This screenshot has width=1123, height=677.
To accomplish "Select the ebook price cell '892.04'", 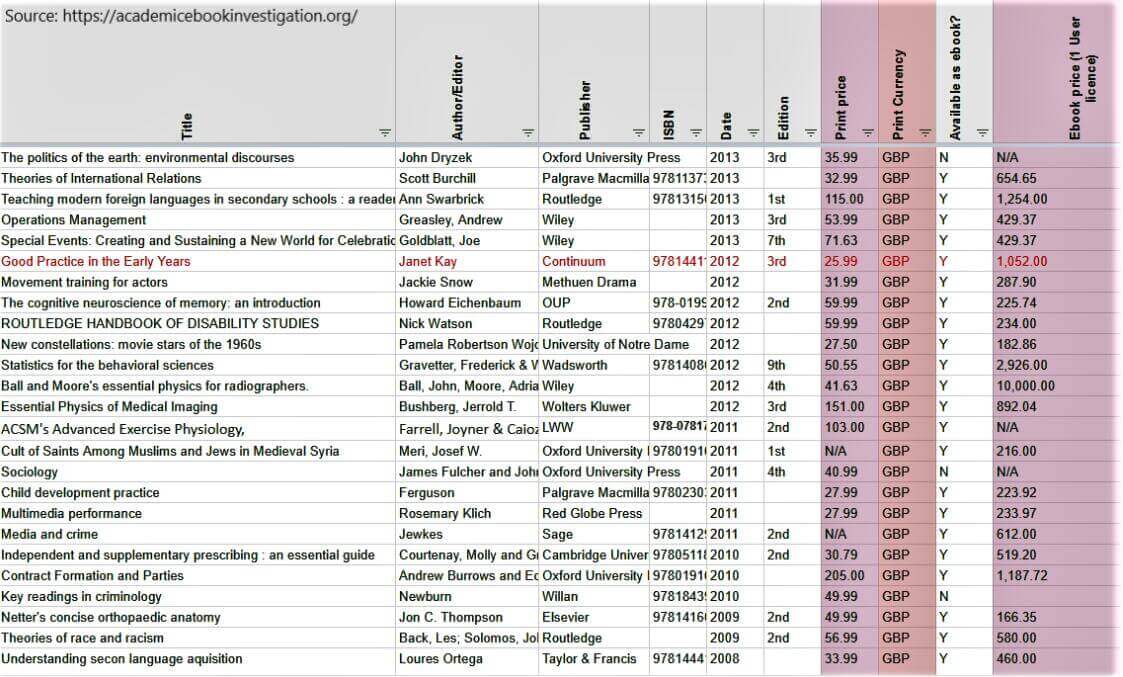I will click(1056, 407).
